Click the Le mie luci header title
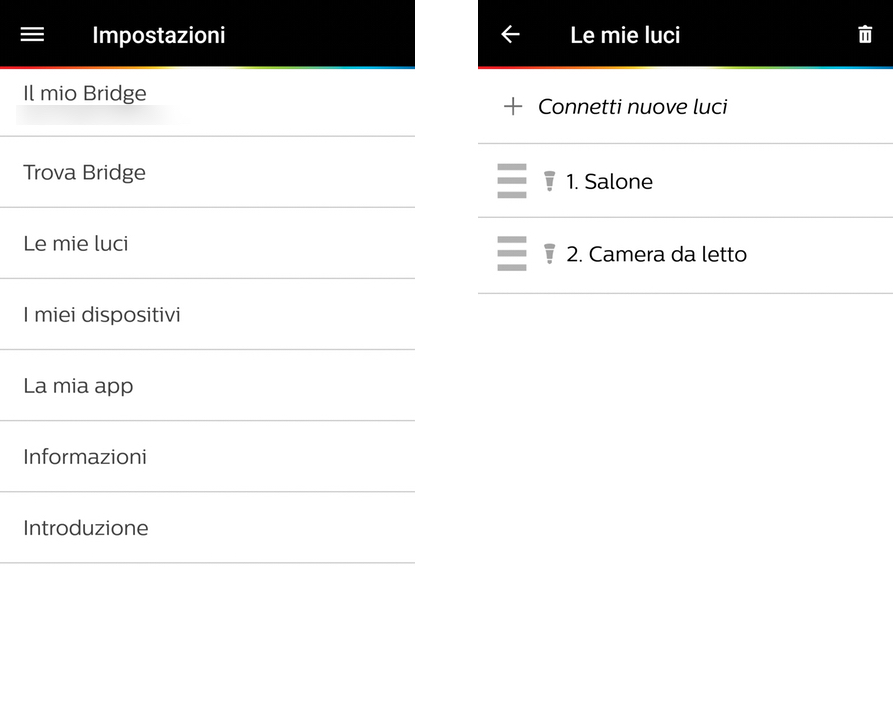The height and width of the screenshot is (711, 893). (x=625, y=35)
